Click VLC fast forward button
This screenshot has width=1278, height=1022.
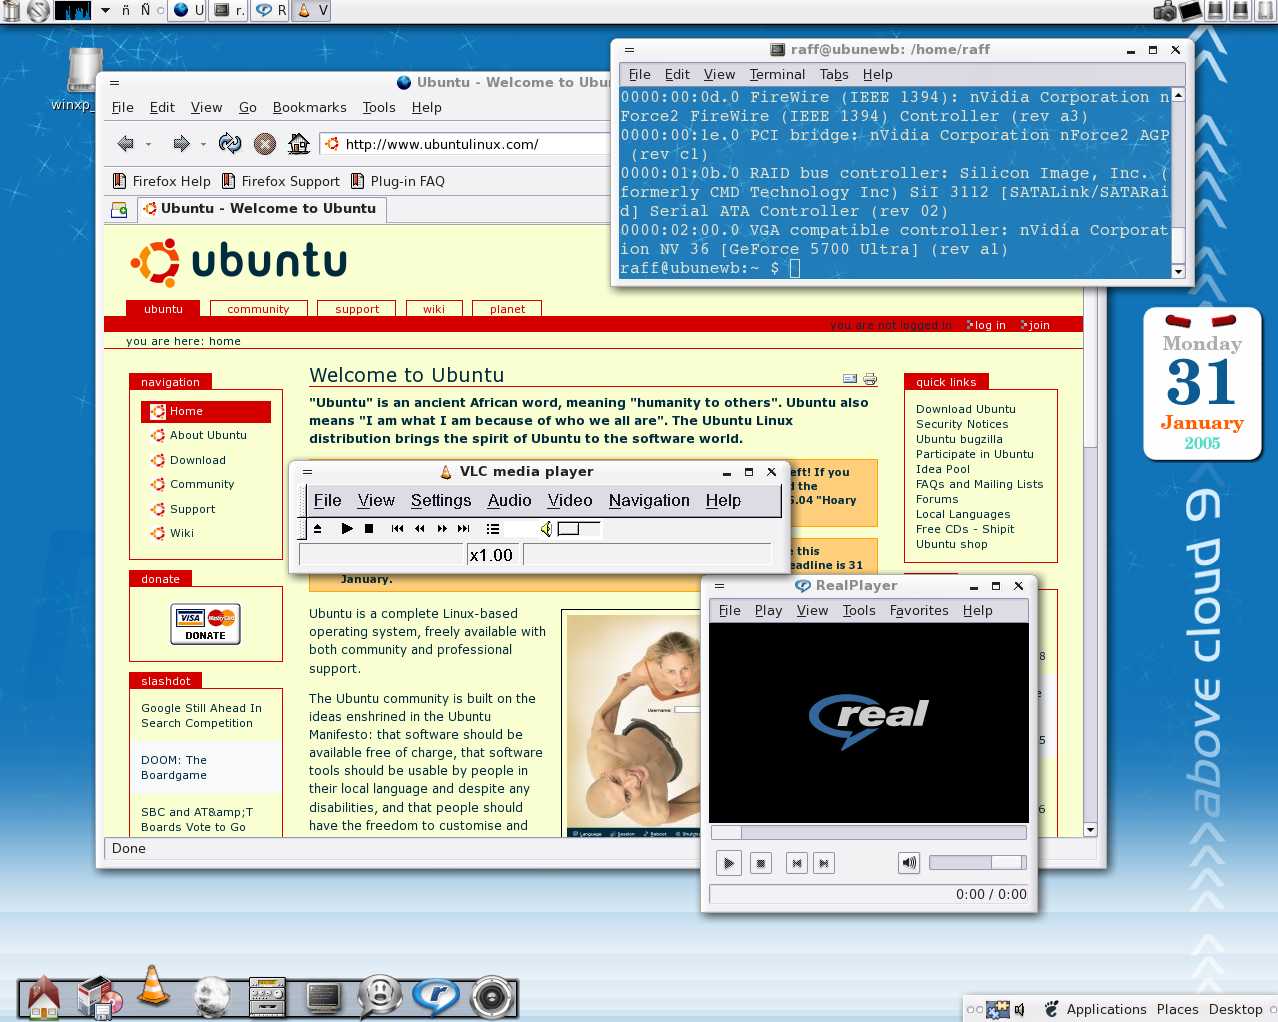click(x=442, y=529)
